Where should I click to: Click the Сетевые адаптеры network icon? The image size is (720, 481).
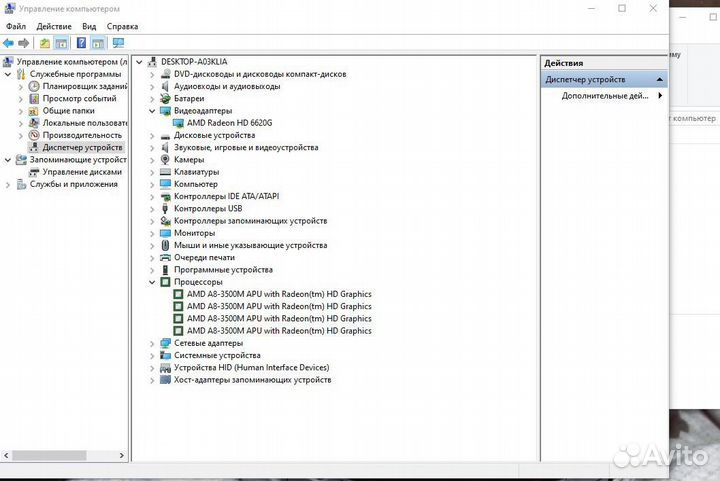pos(165,343)
